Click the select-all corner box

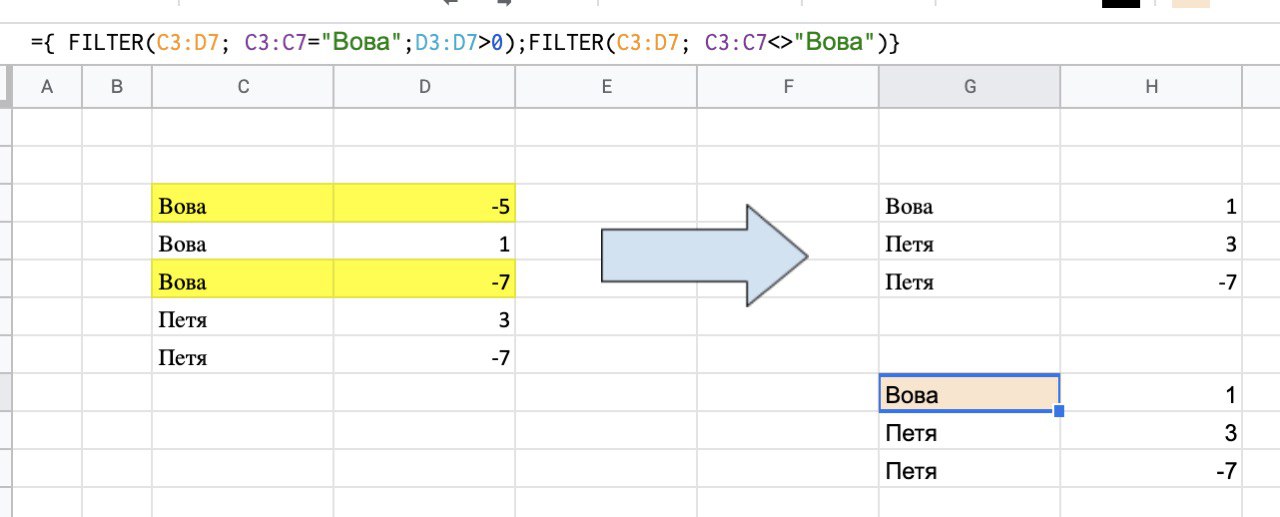(5, 87)
